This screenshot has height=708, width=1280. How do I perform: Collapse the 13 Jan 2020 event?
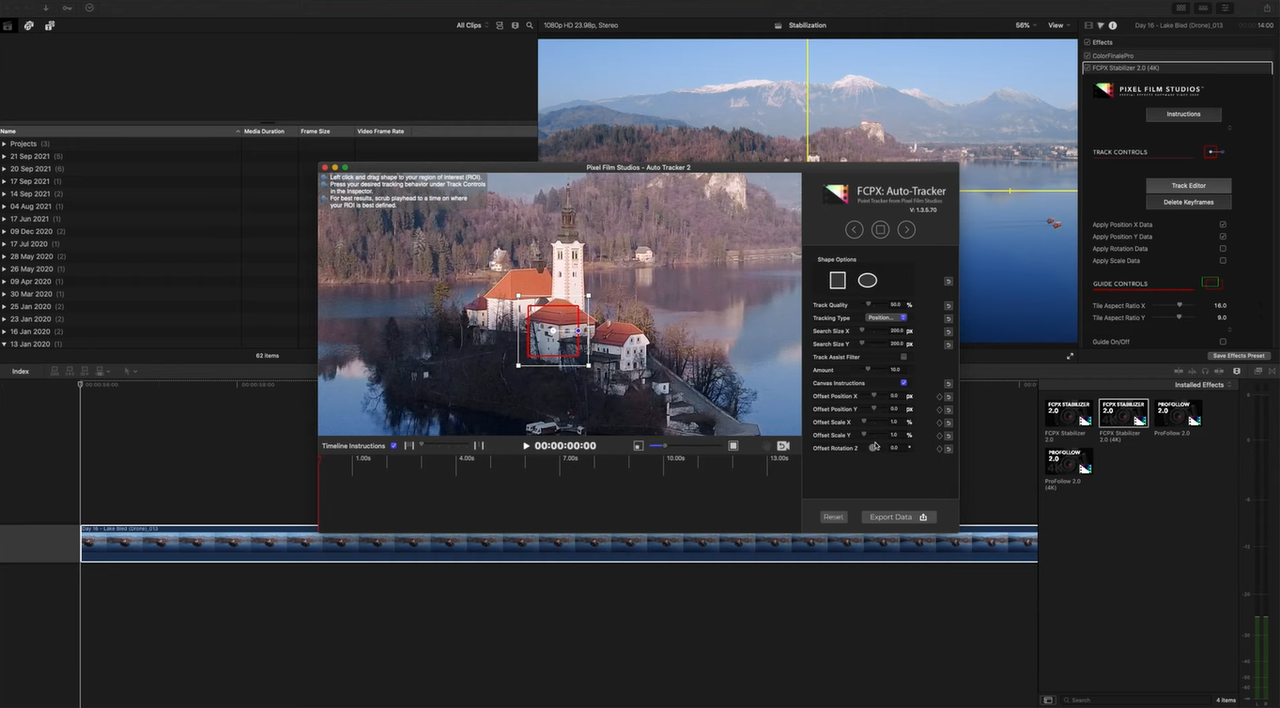click(4, 344)
